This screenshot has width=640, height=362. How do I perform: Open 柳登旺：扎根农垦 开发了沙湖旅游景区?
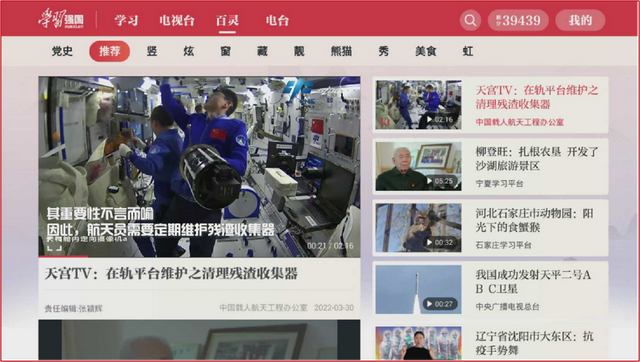(537, 159)
